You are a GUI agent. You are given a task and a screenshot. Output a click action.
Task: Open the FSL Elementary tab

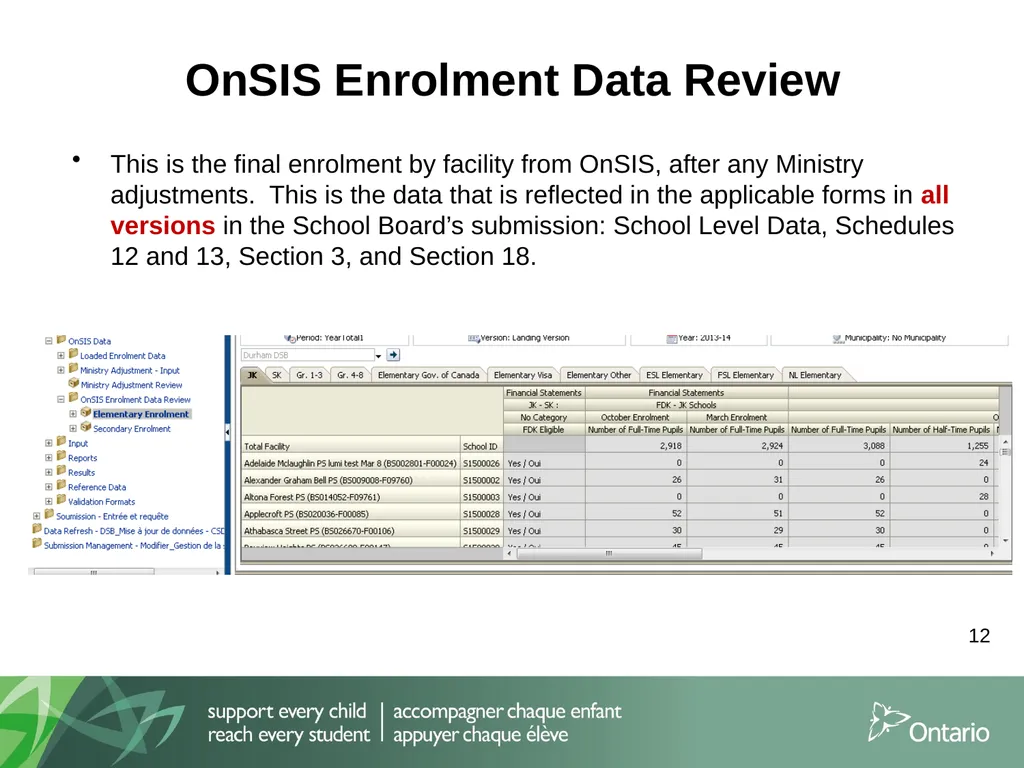click(745, 375)
